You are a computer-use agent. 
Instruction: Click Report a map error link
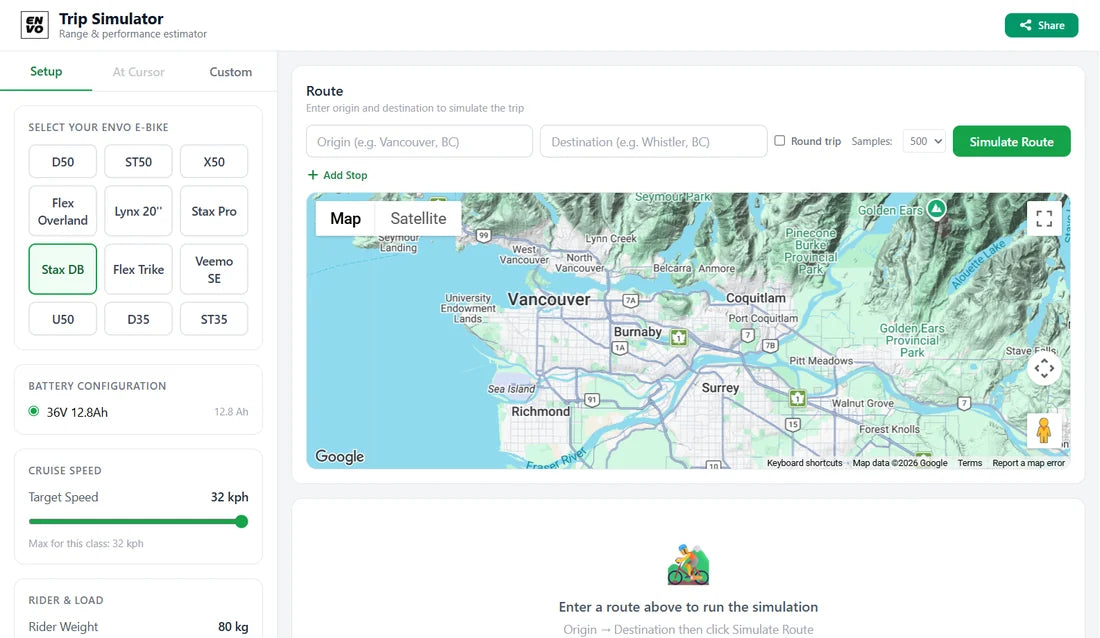click(x=1028, y=463)
